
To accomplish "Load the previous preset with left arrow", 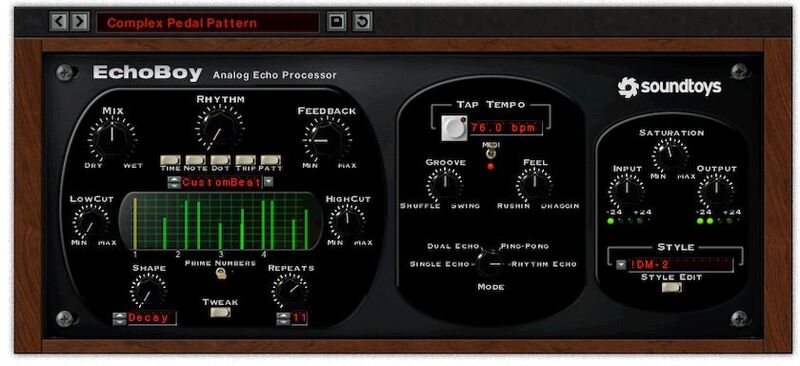I will [x=59, y=22].
